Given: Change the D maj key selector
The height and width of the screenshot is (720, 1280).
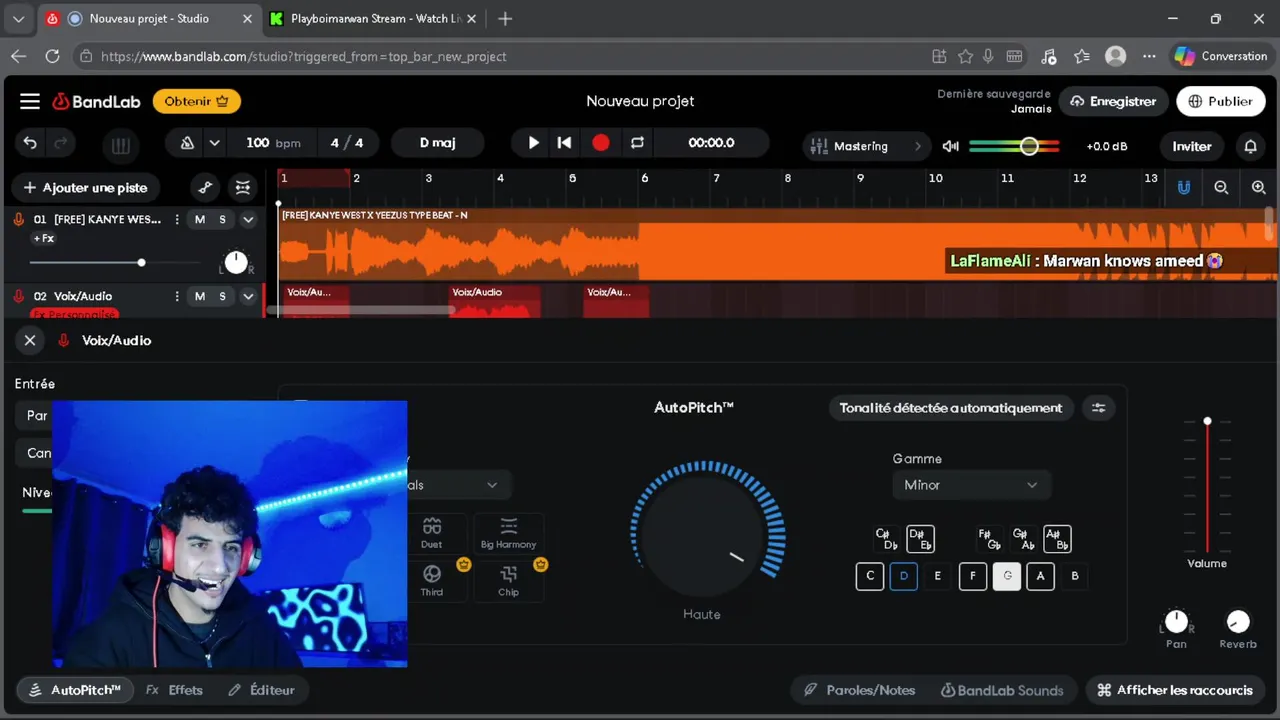Looking at the screenshot, I should 437,143.
